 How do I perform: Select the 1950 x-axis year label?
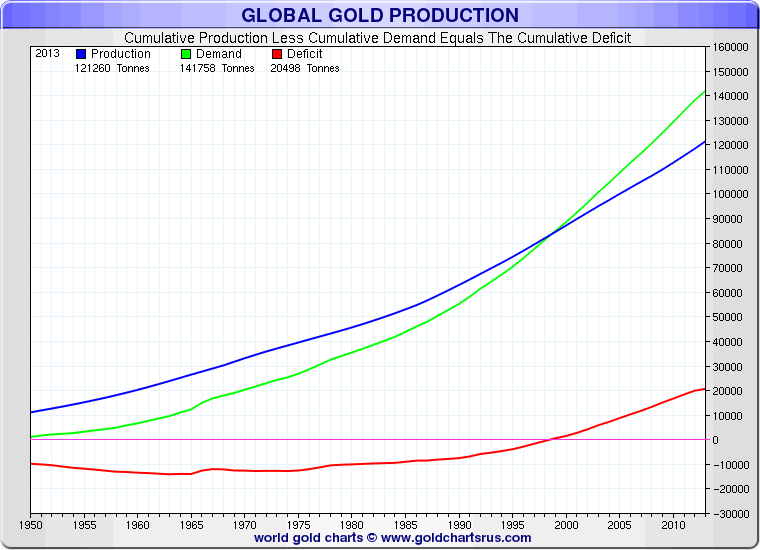(31, 524)
